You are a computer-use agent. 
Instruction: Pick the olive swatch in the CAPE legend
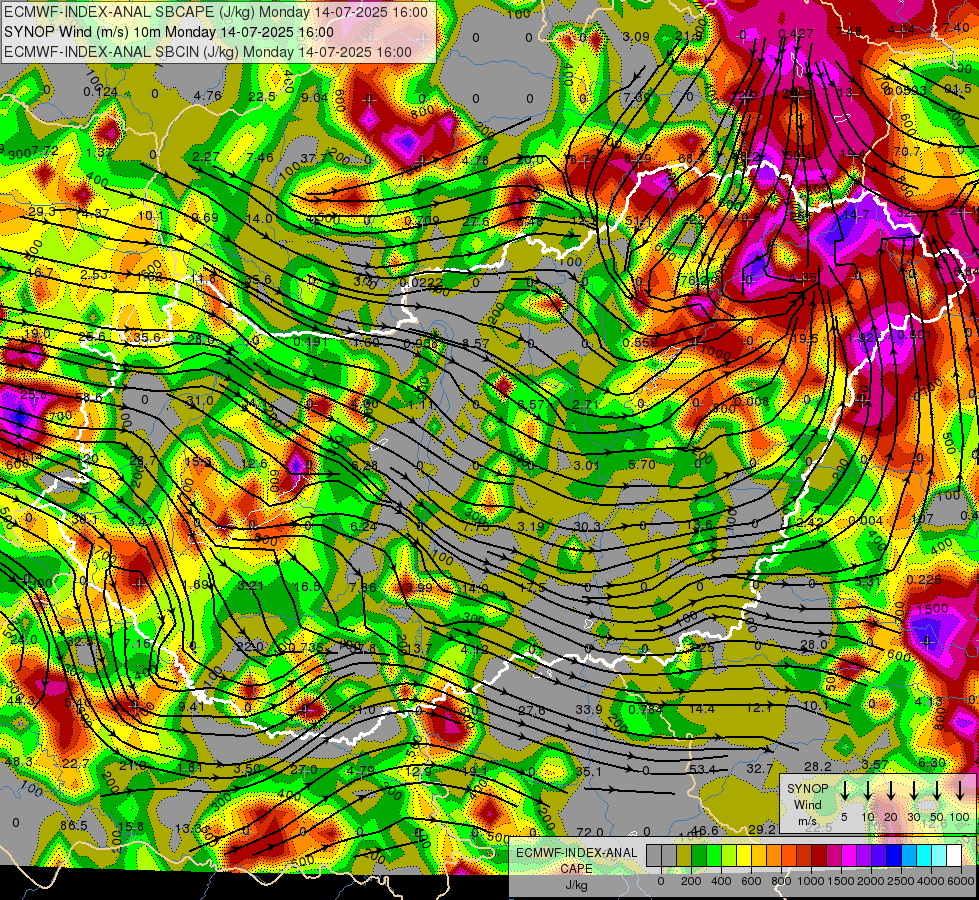(684, 855)
